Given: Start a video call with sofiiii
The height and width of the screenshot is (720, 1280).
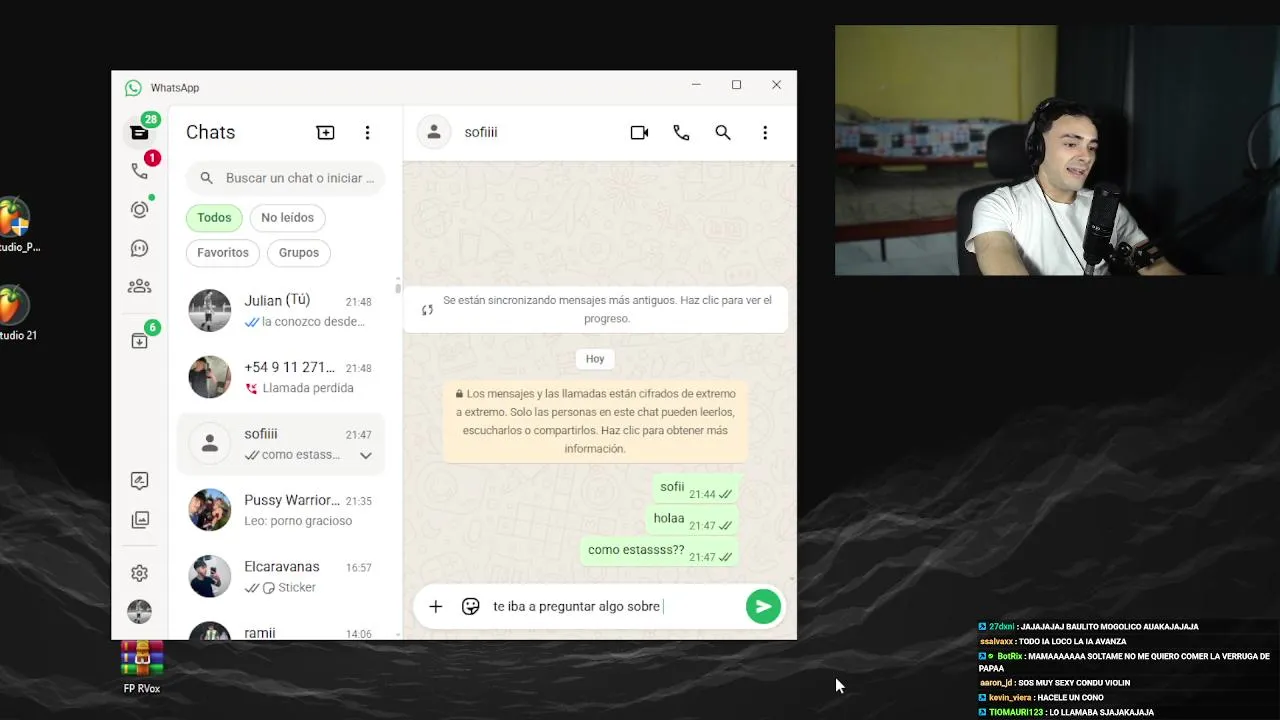Looking at the screenshot, I should pos(640,132).
